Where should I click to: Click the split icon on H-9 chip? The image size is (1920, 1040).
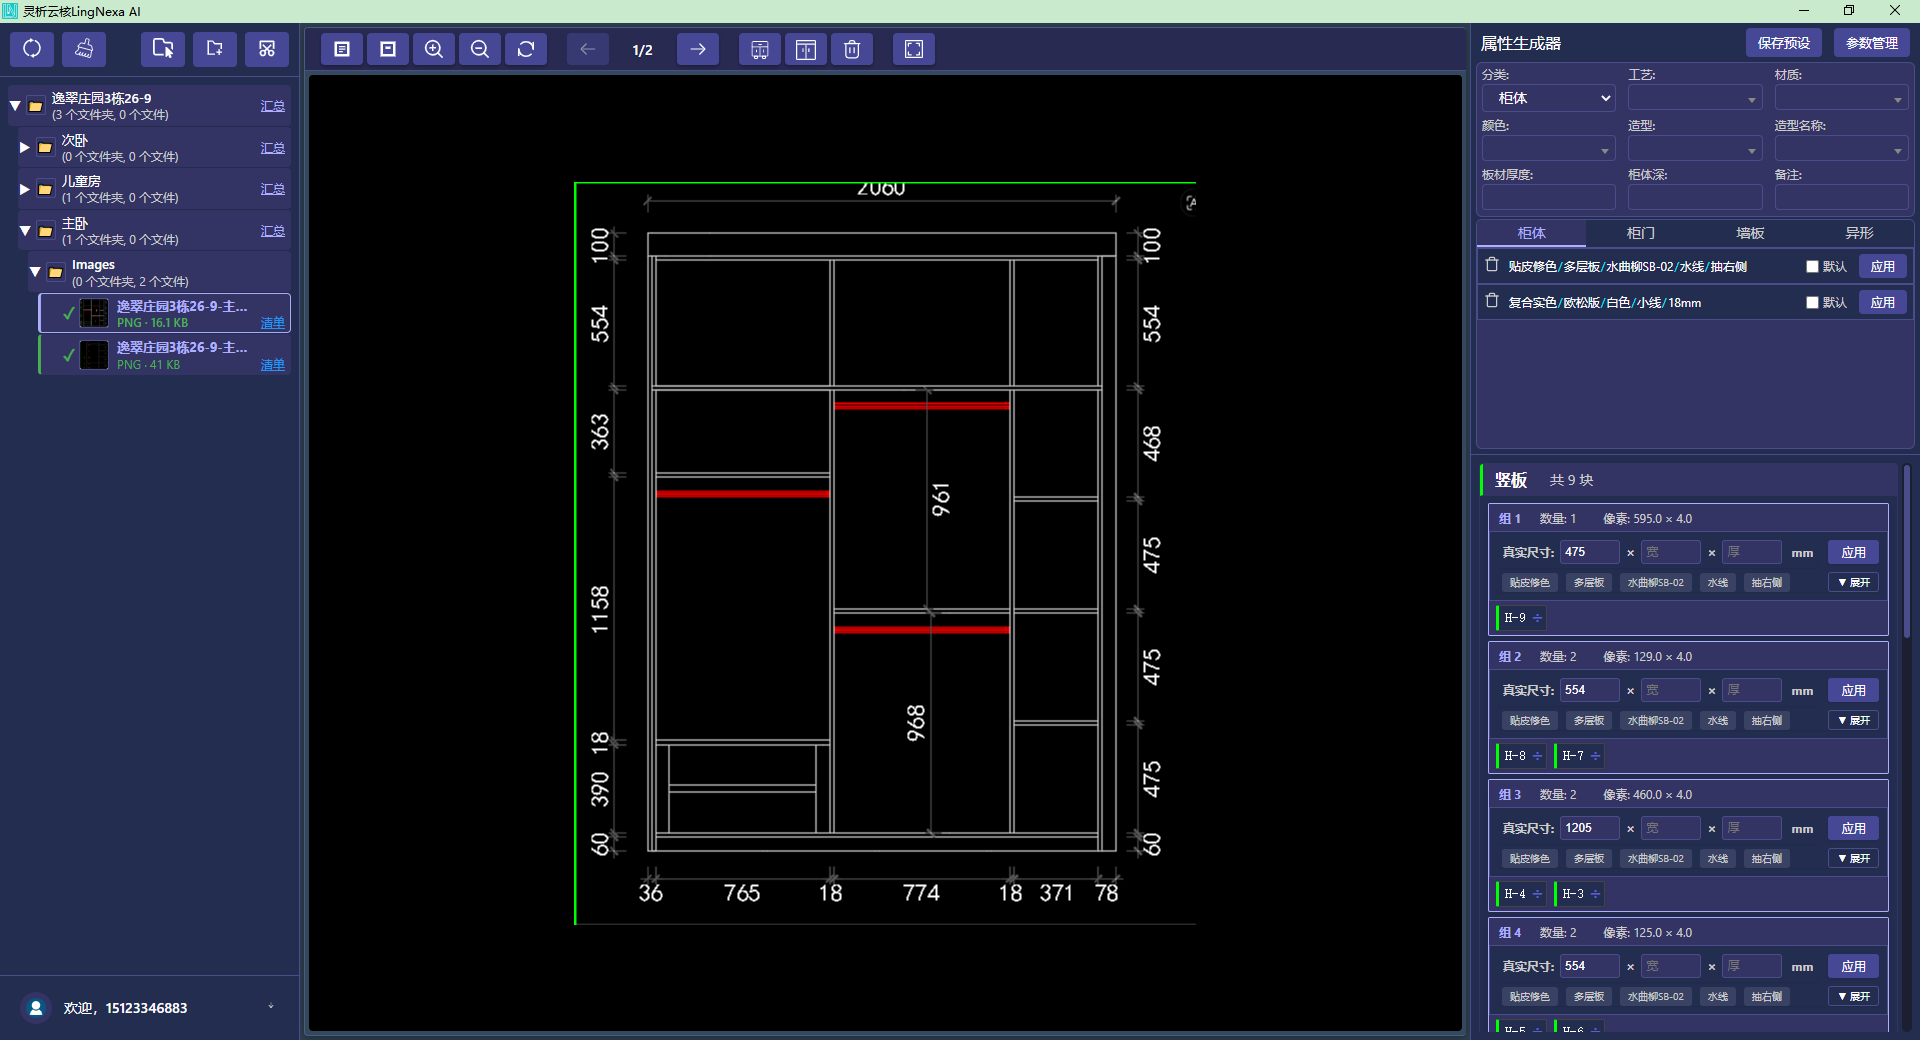[1537, 618]
